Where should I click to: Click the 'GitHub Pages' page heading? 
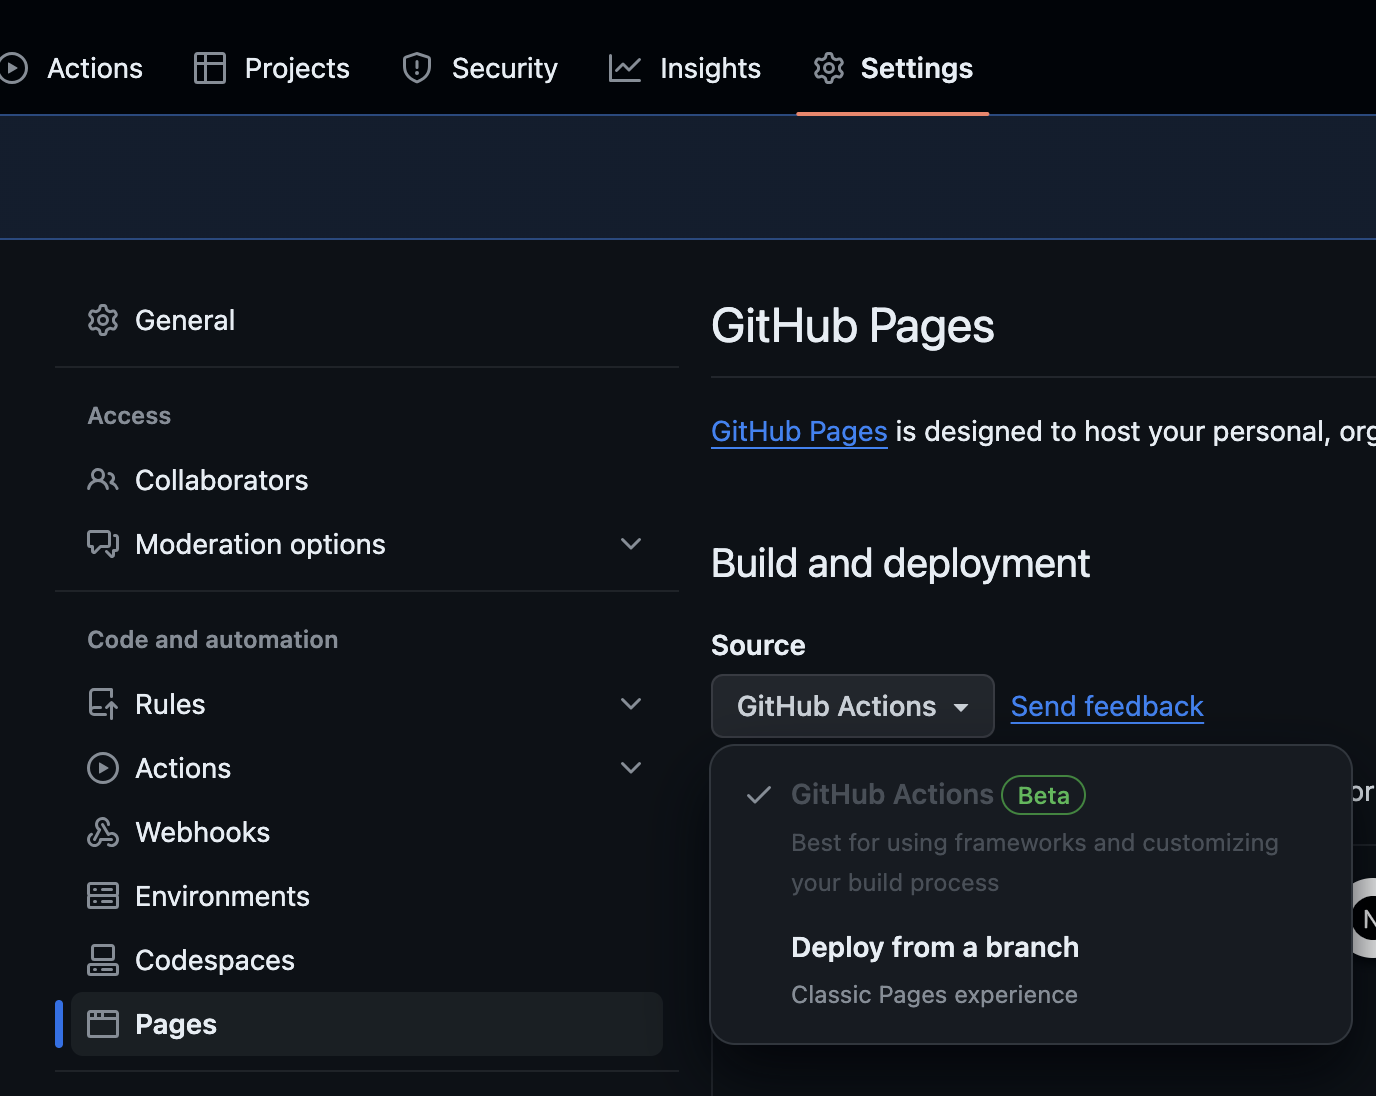(853, 326)
